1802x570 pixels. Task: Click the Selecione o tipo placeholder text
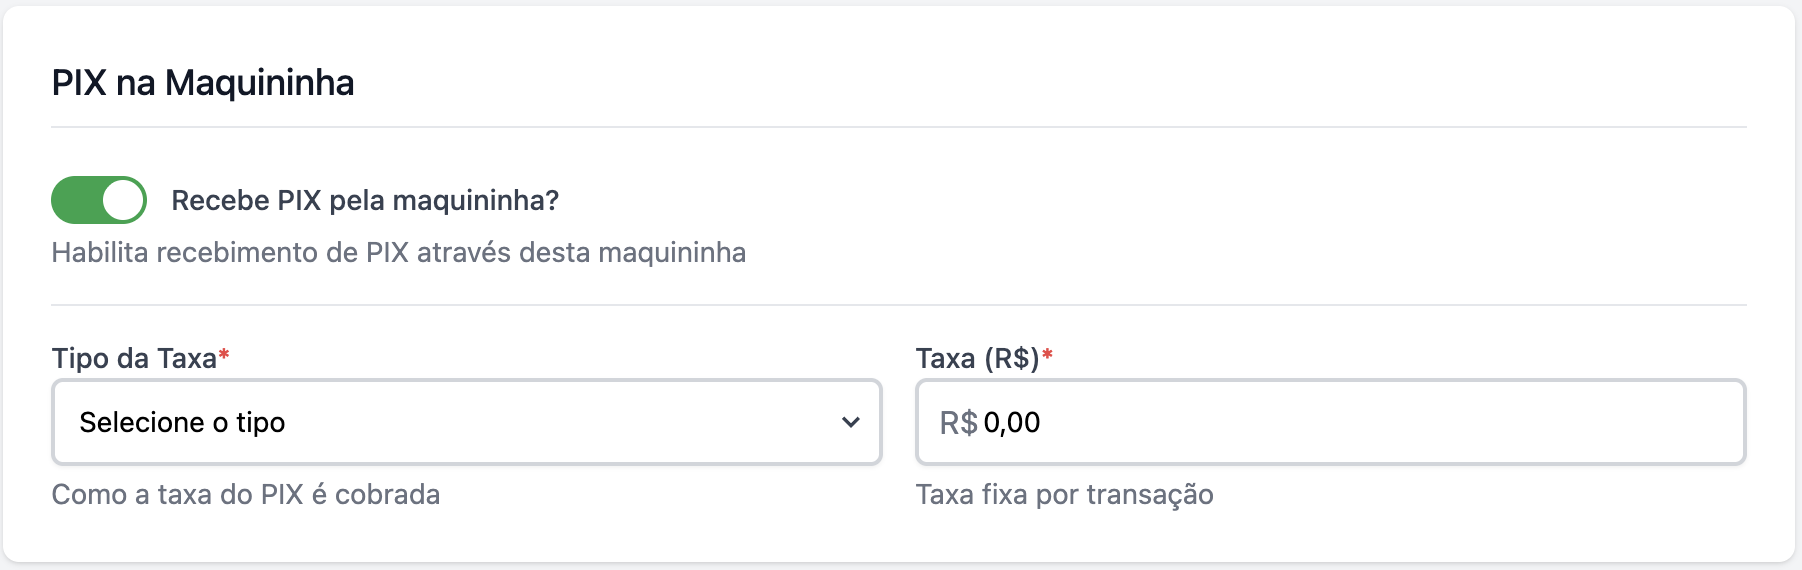point(182,422)
